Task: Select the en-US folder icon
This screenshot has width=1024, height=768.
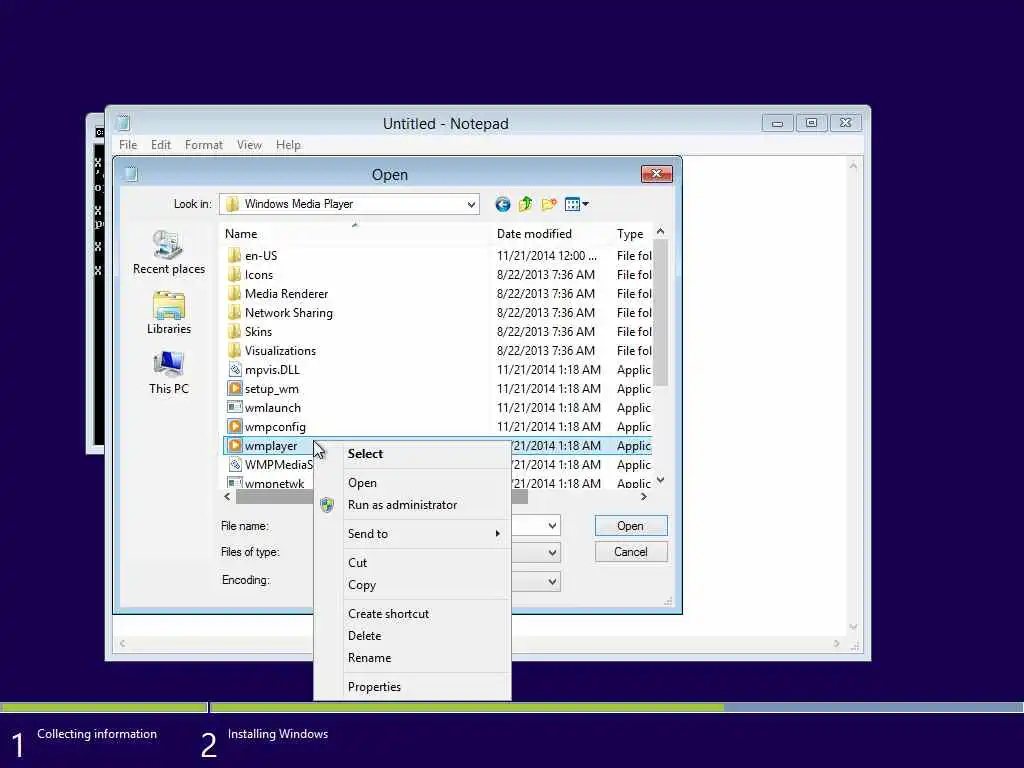Action: [235, 255]
